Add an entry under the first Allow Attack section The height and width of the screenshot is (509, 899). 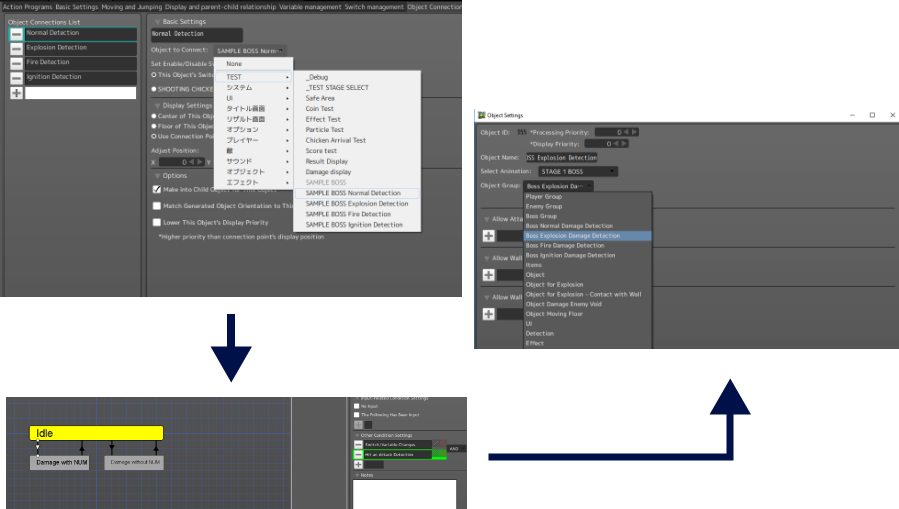pos(489,236)
